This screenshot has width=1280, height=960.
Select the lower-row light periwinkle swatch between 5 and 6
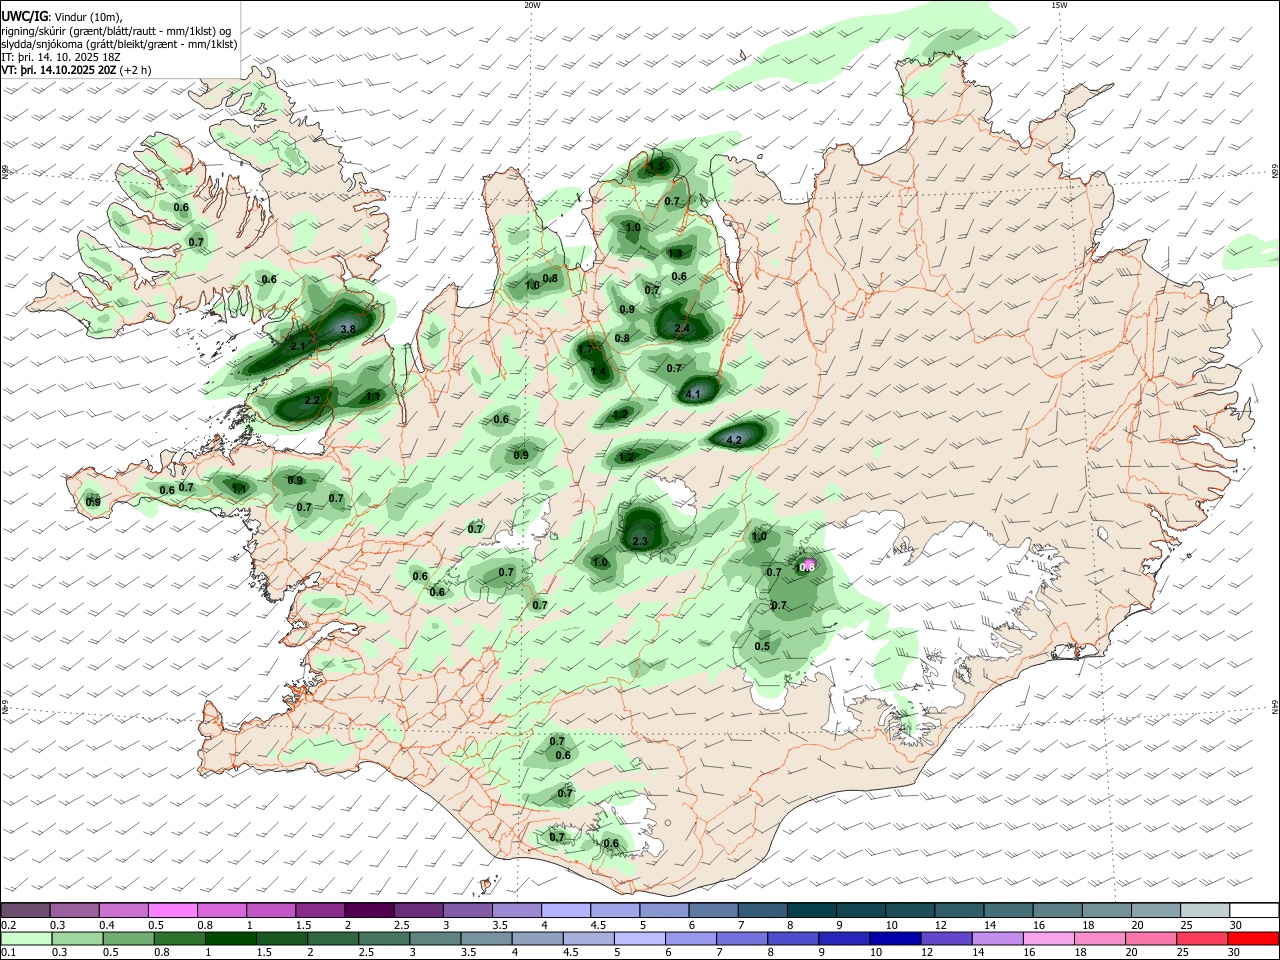point(640,939)
